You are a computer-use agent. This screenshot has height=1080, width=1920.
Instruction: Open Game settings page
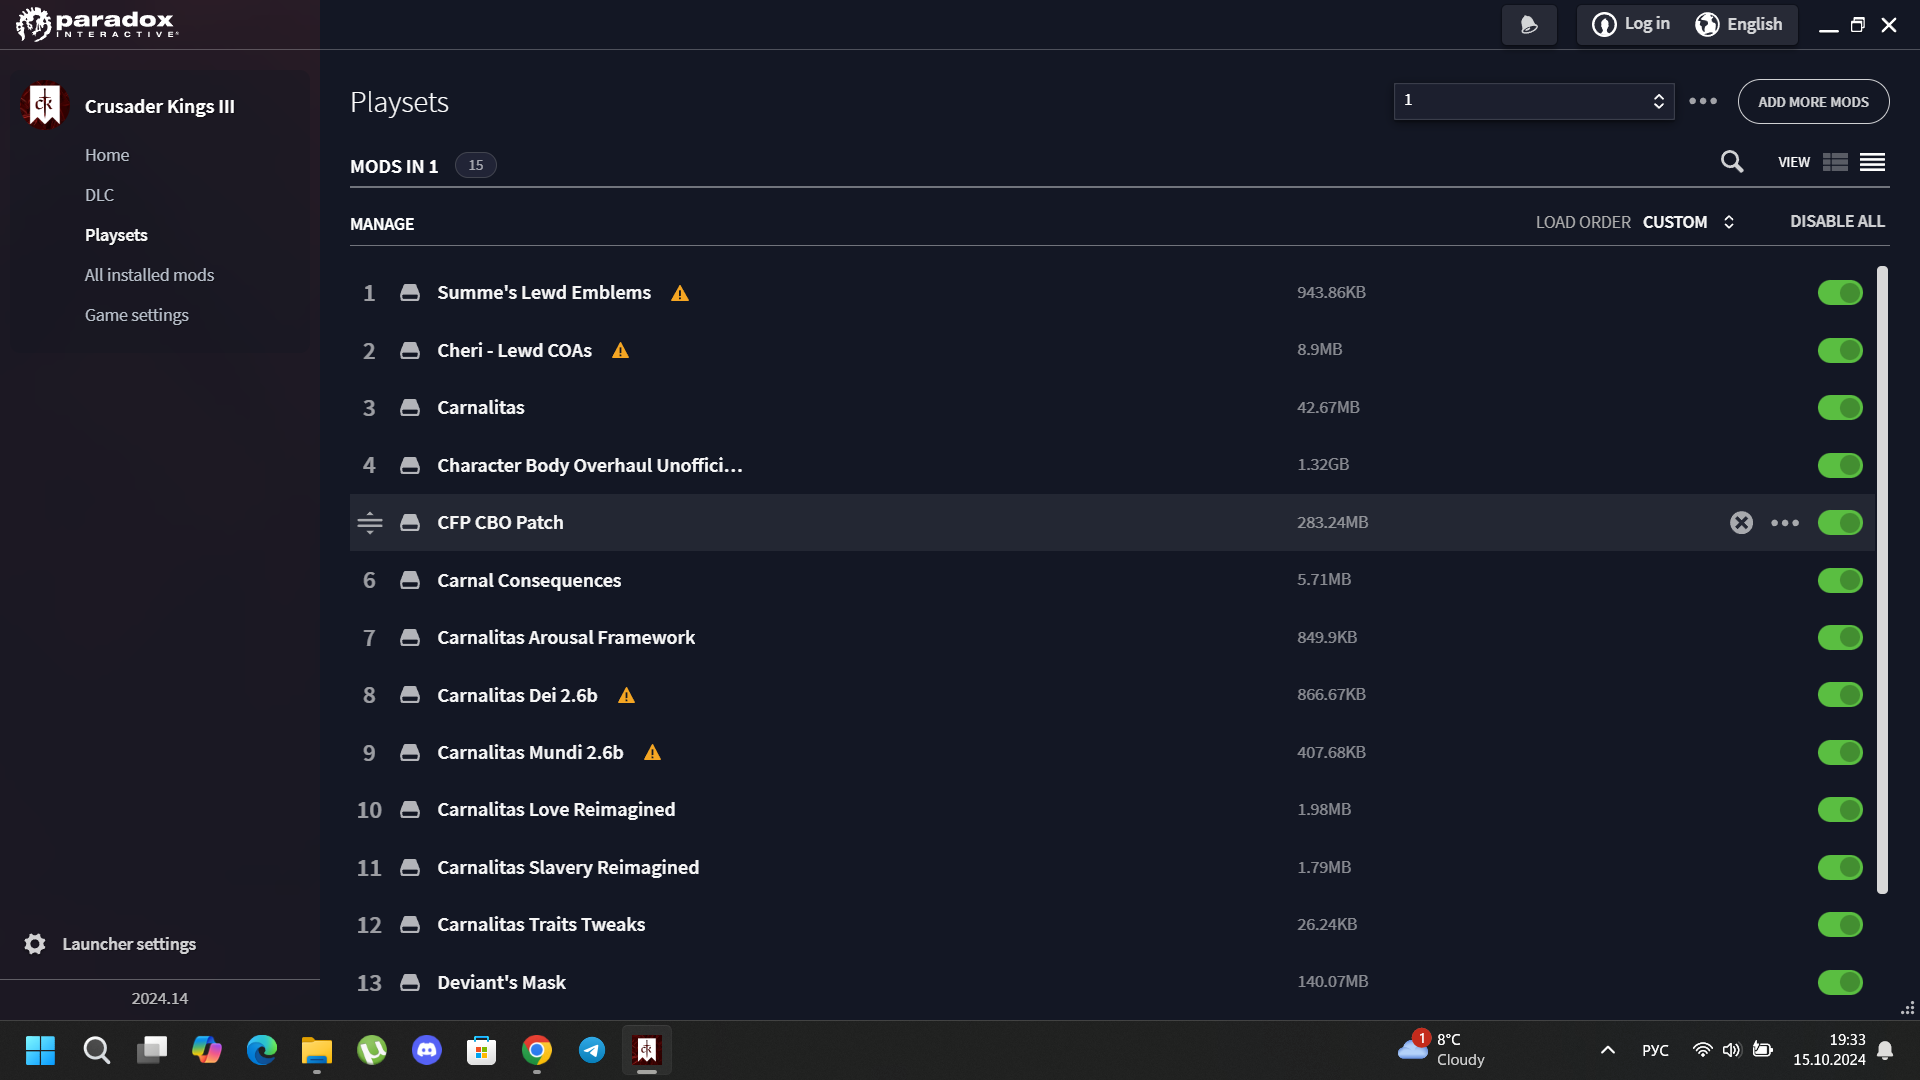136,315
